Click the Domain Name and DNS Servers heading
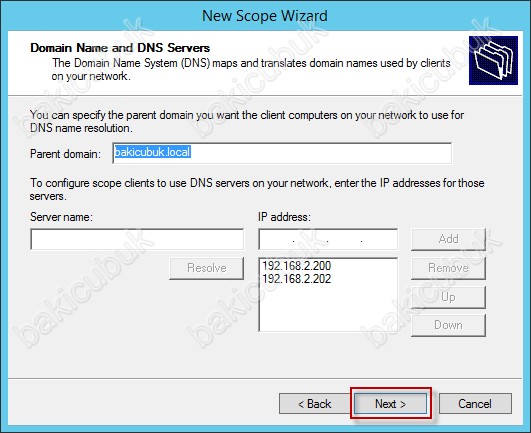The width and height of the screenshot is (531, 433). click(120, 48)
